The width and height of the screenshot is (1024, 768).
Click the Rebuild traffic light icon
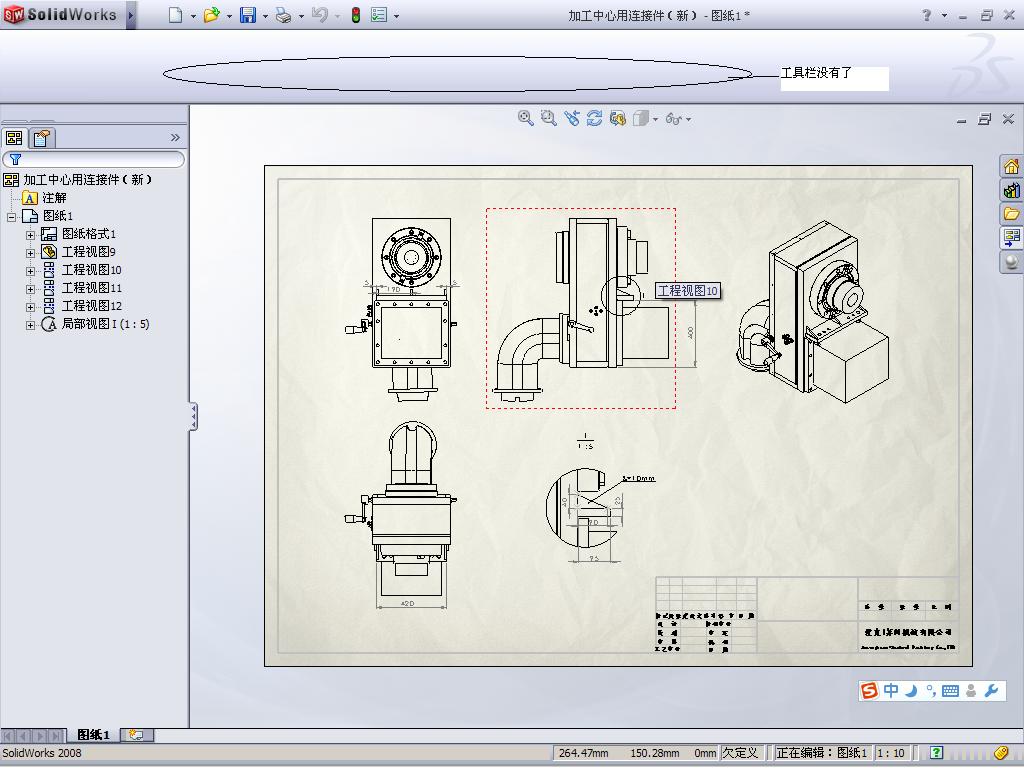[x=356, y=15]
